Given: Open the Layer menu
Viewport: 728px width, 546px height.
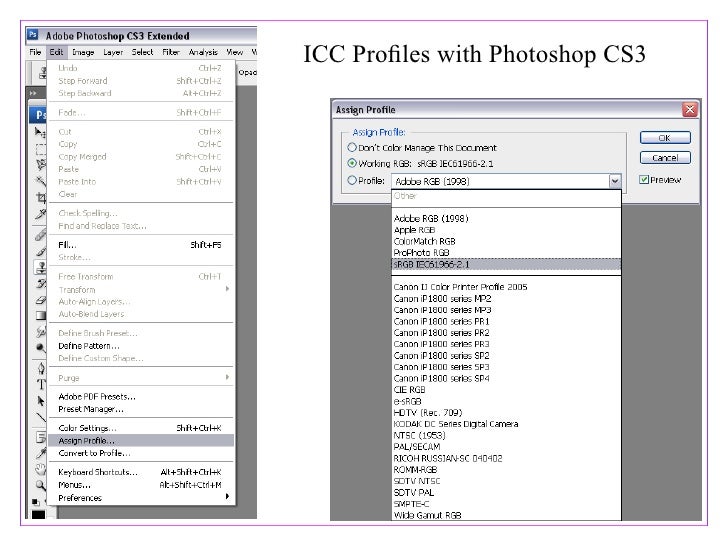Looking at the screenshot, I should tap(113, 52).
